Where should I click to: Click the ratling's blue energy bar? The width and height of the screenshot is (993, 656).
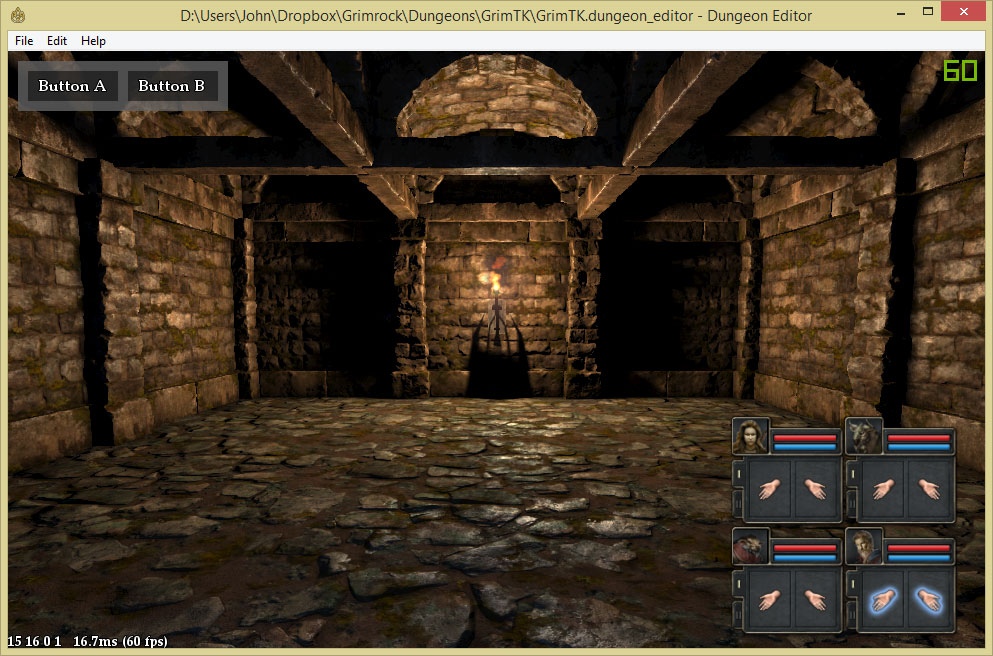coord(805,558)
